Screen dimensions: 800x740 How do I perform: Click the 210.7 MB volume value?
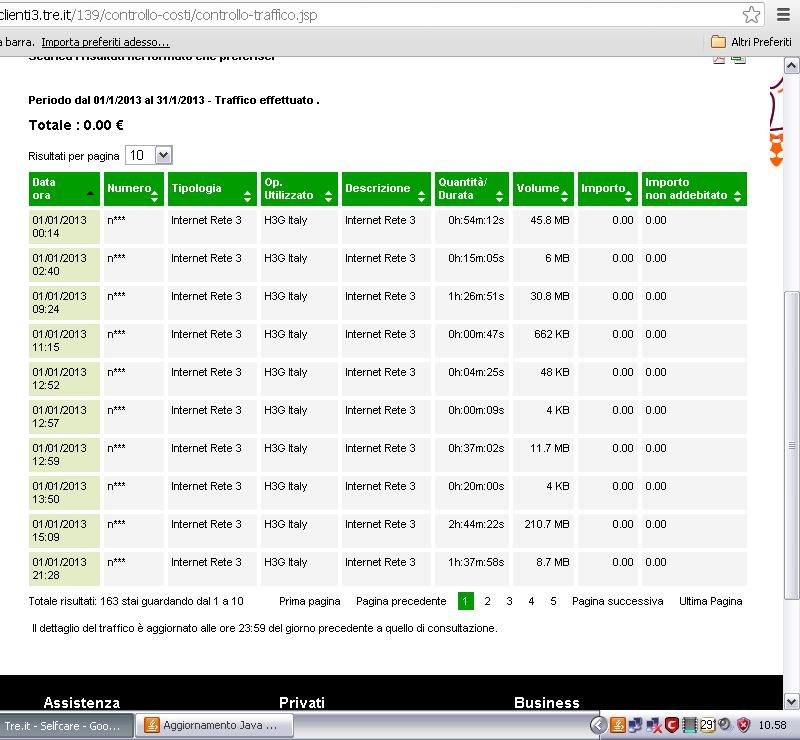tap(546, 524)
